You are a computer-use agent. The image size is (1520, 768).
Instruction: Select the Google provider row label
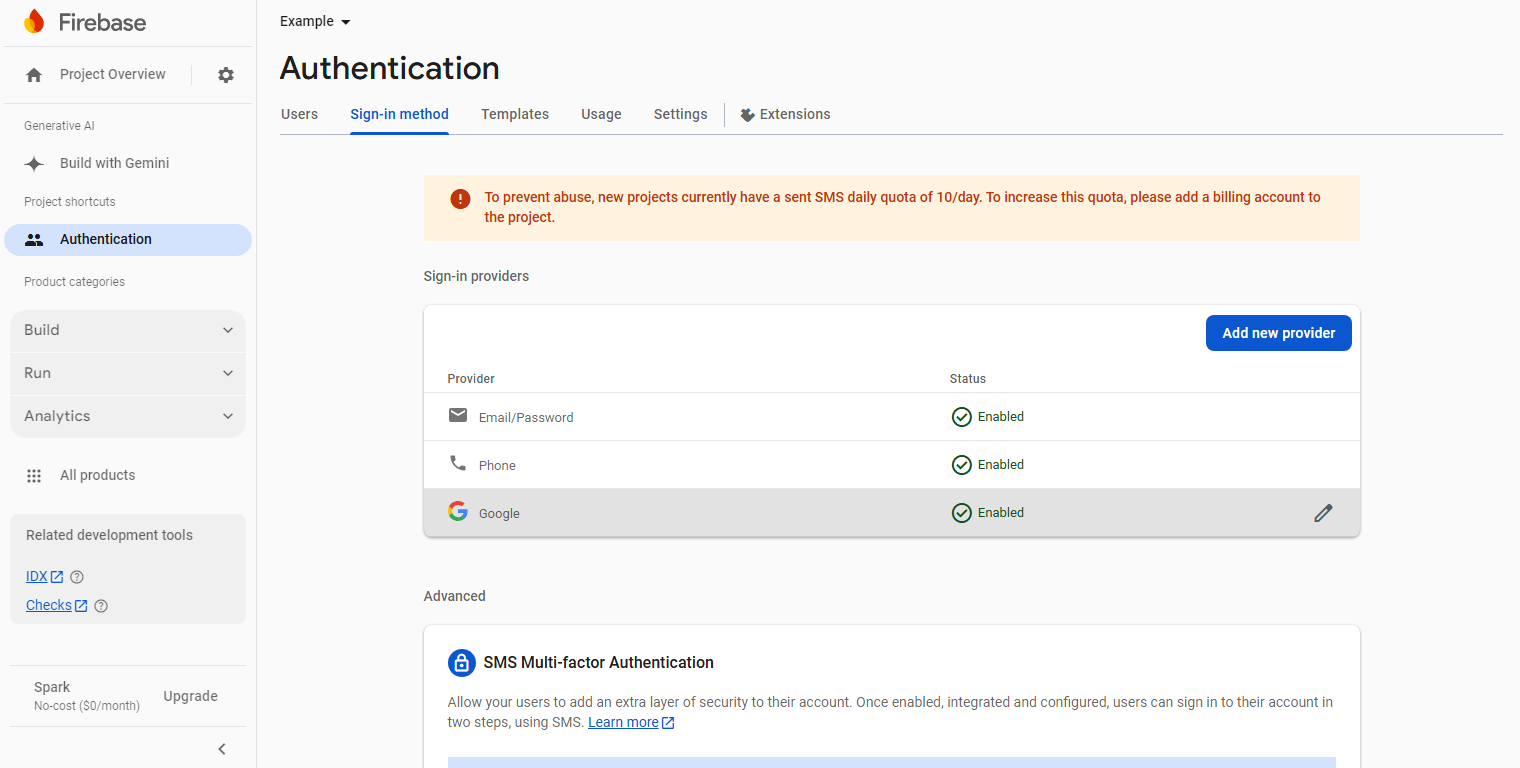point(499,514)
